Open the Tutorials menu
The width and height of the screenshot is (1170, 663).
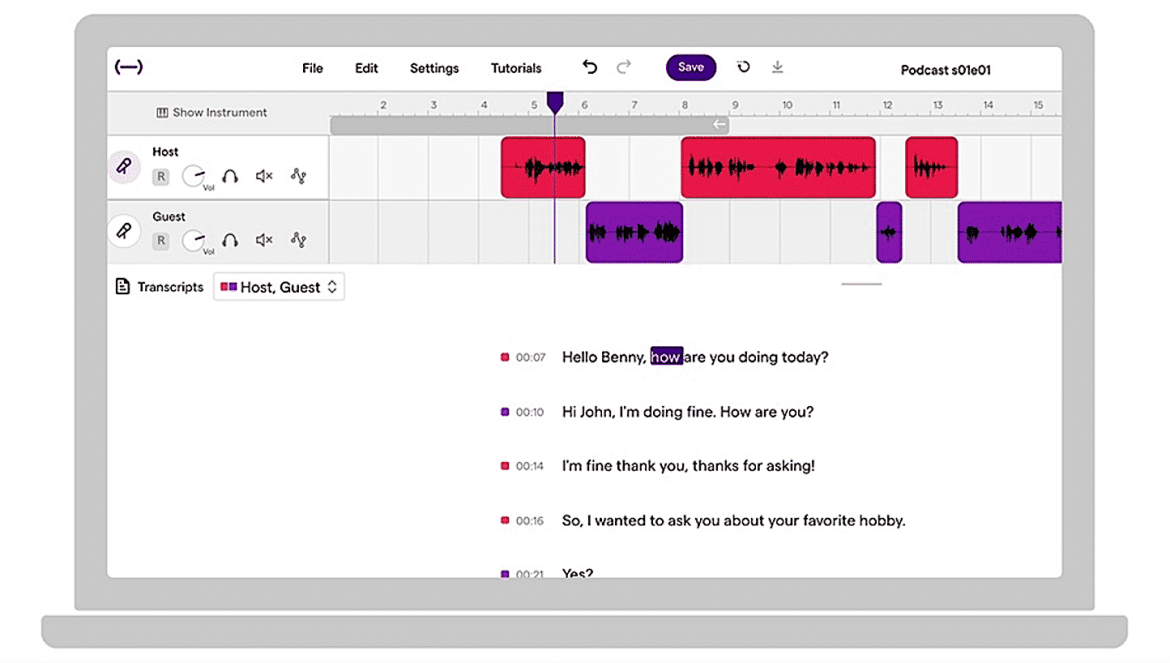click(516, 68)
